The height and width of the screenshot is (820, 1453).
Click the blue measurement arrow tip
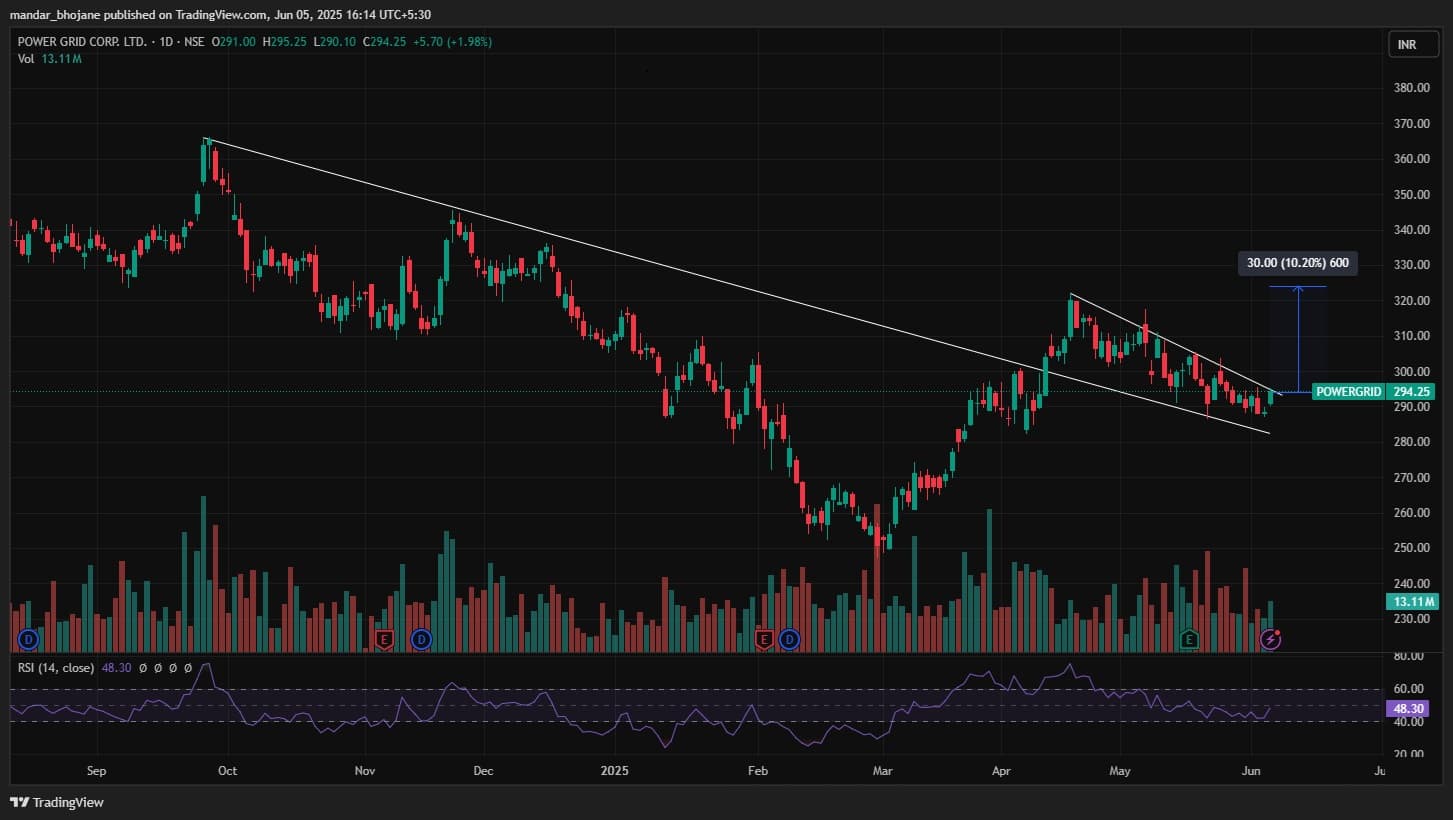coord(1298,289)
